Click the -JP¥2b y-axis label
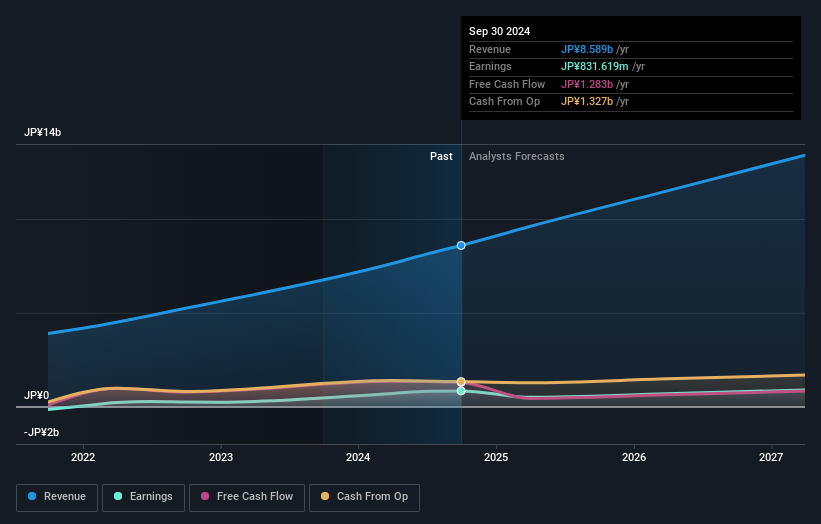The width and height of the screenshot is (821, 524). (41, 432)
